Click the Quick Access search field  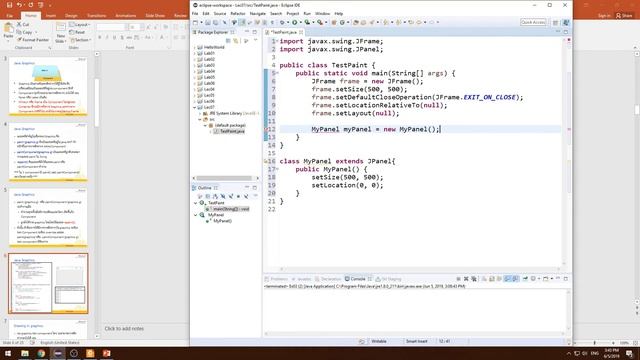click(533, 22)
